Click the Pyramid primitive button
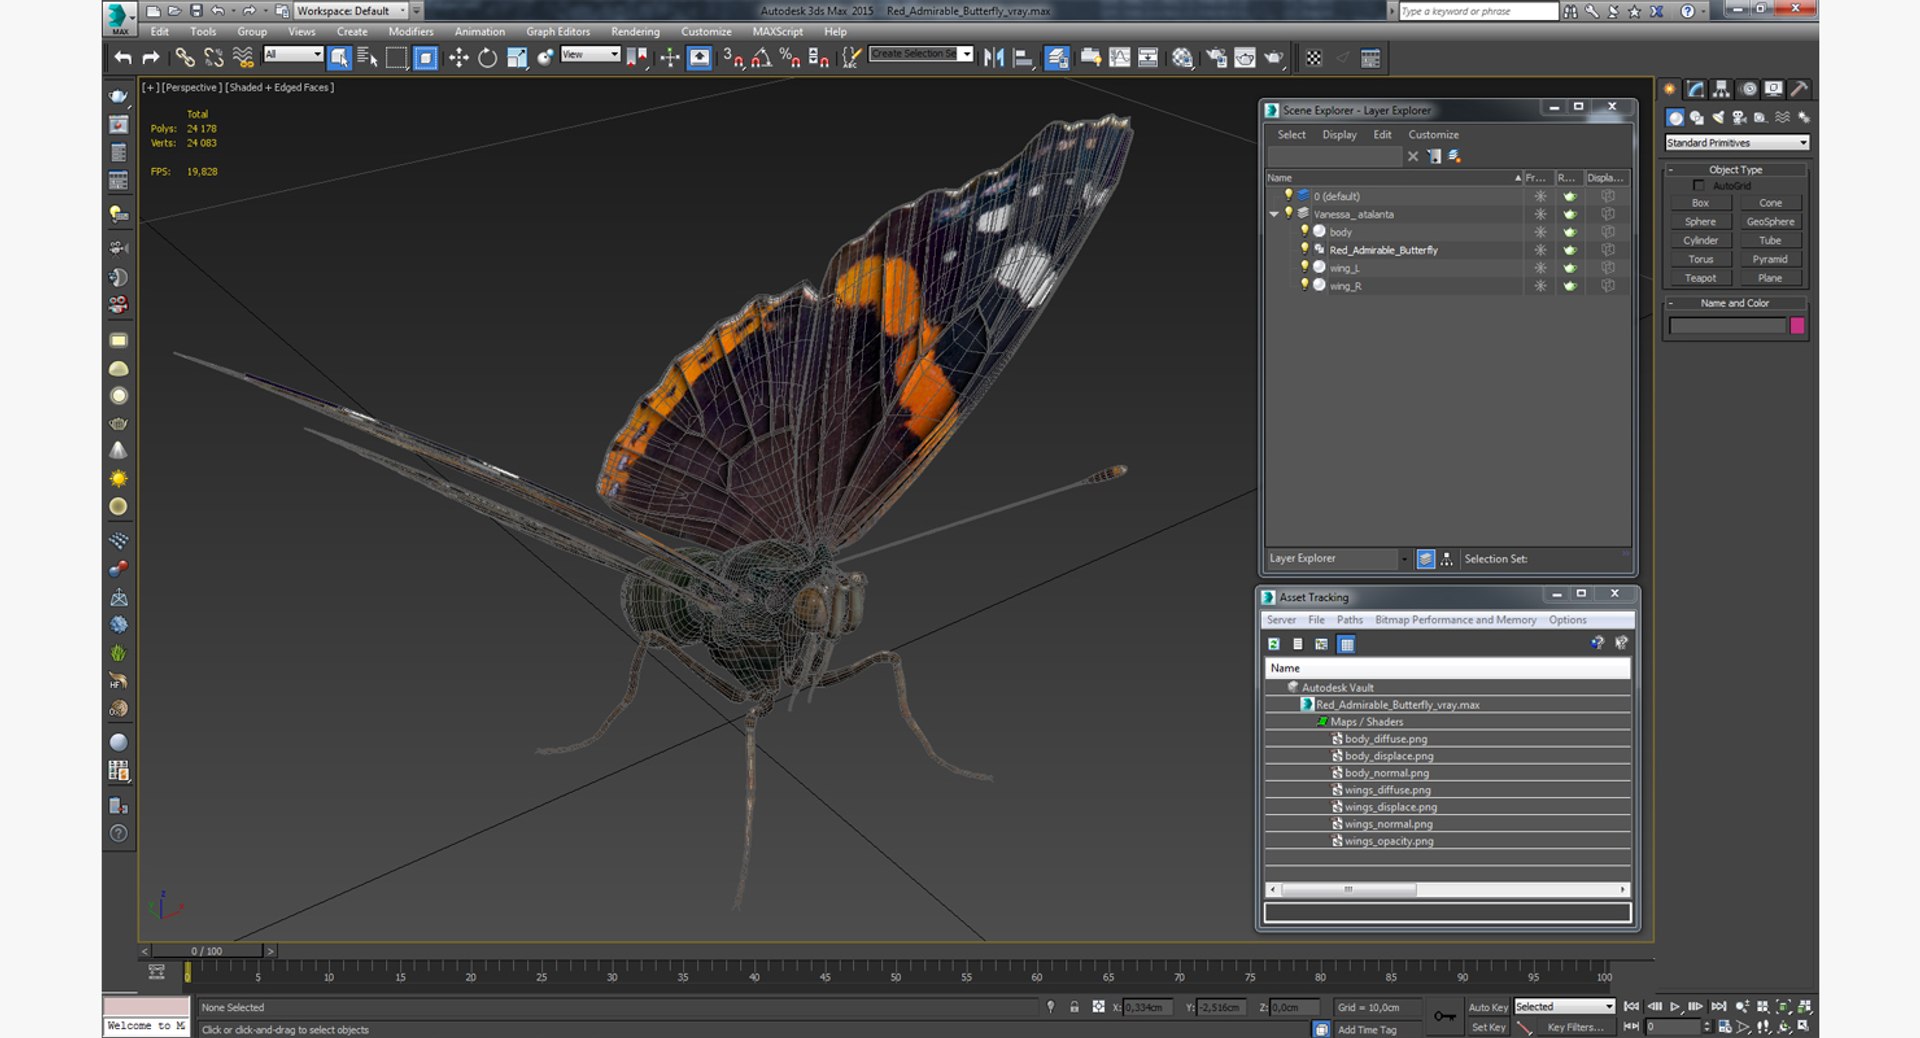The height and width of the screenshot is (1038, 1920). point(1770,260)
